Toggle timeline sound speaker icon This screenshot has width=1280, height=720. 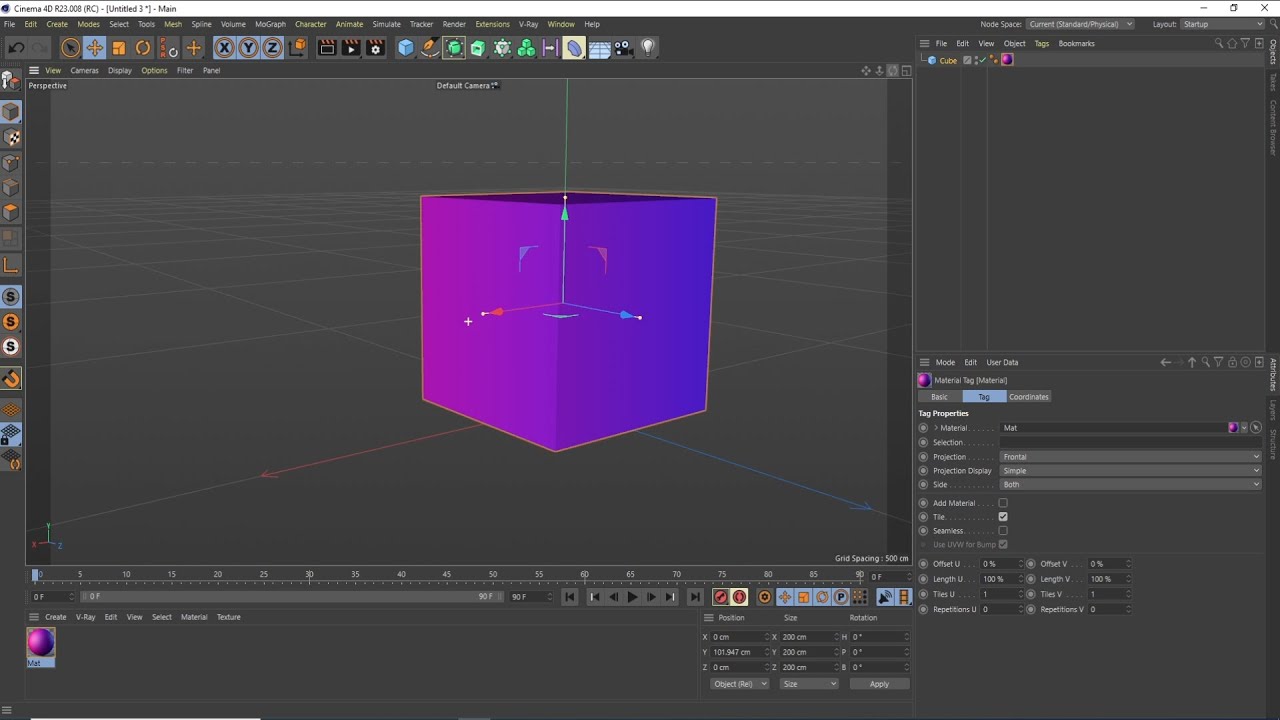[x=885, y=597]
